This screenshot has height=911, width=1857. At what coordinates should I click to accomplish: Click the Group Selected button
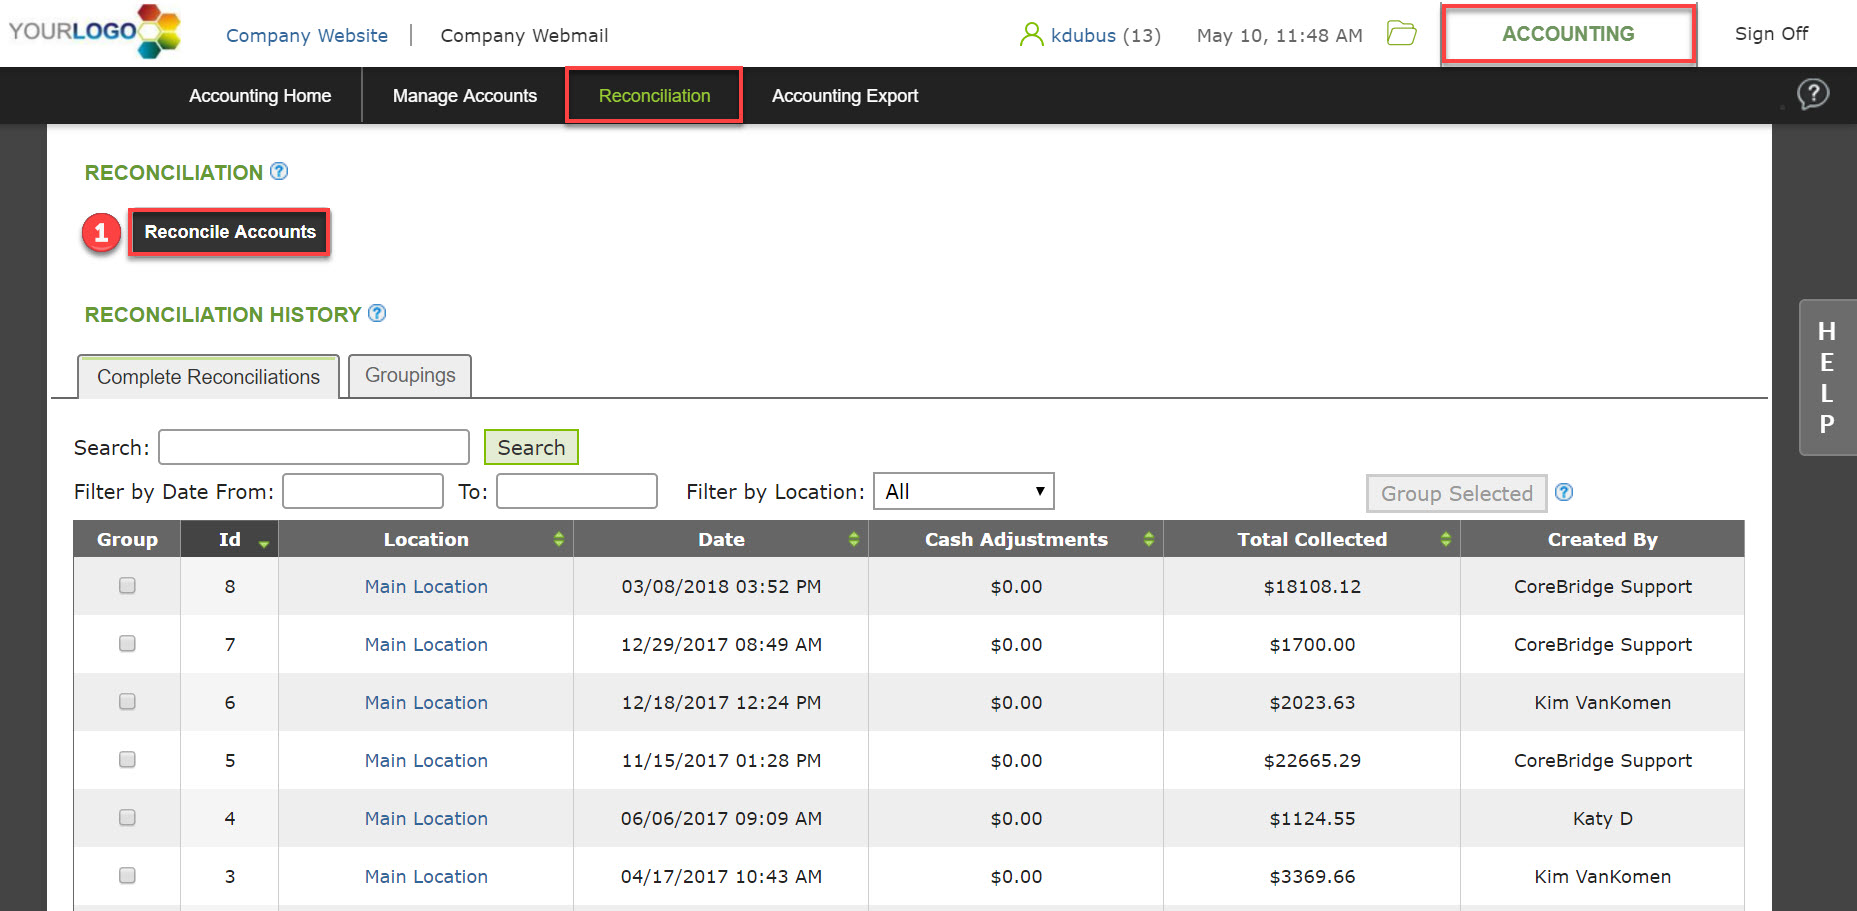(x=1457, y=493)
